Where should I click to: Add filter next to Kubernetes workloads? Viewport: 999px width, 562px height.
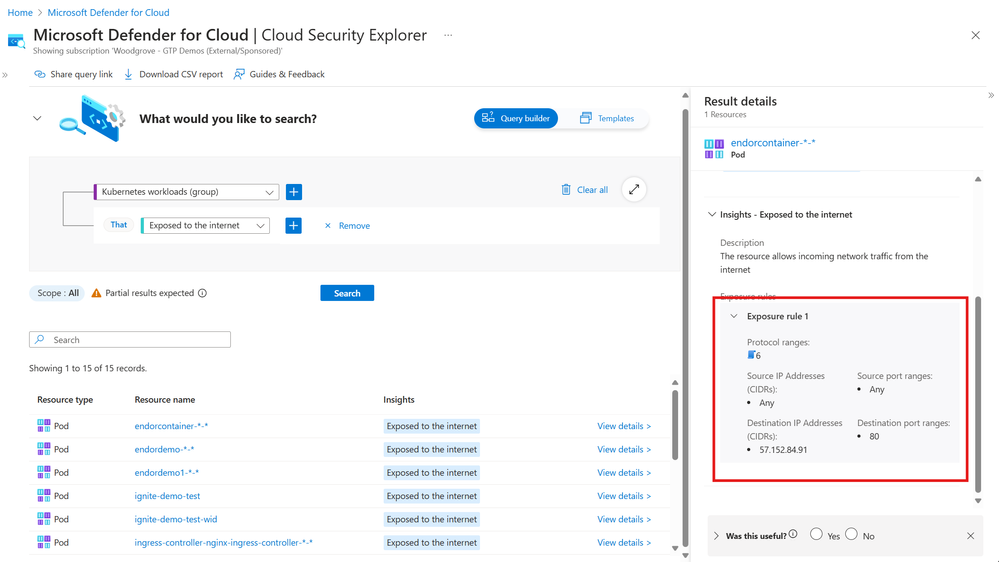tap(294, 192)
